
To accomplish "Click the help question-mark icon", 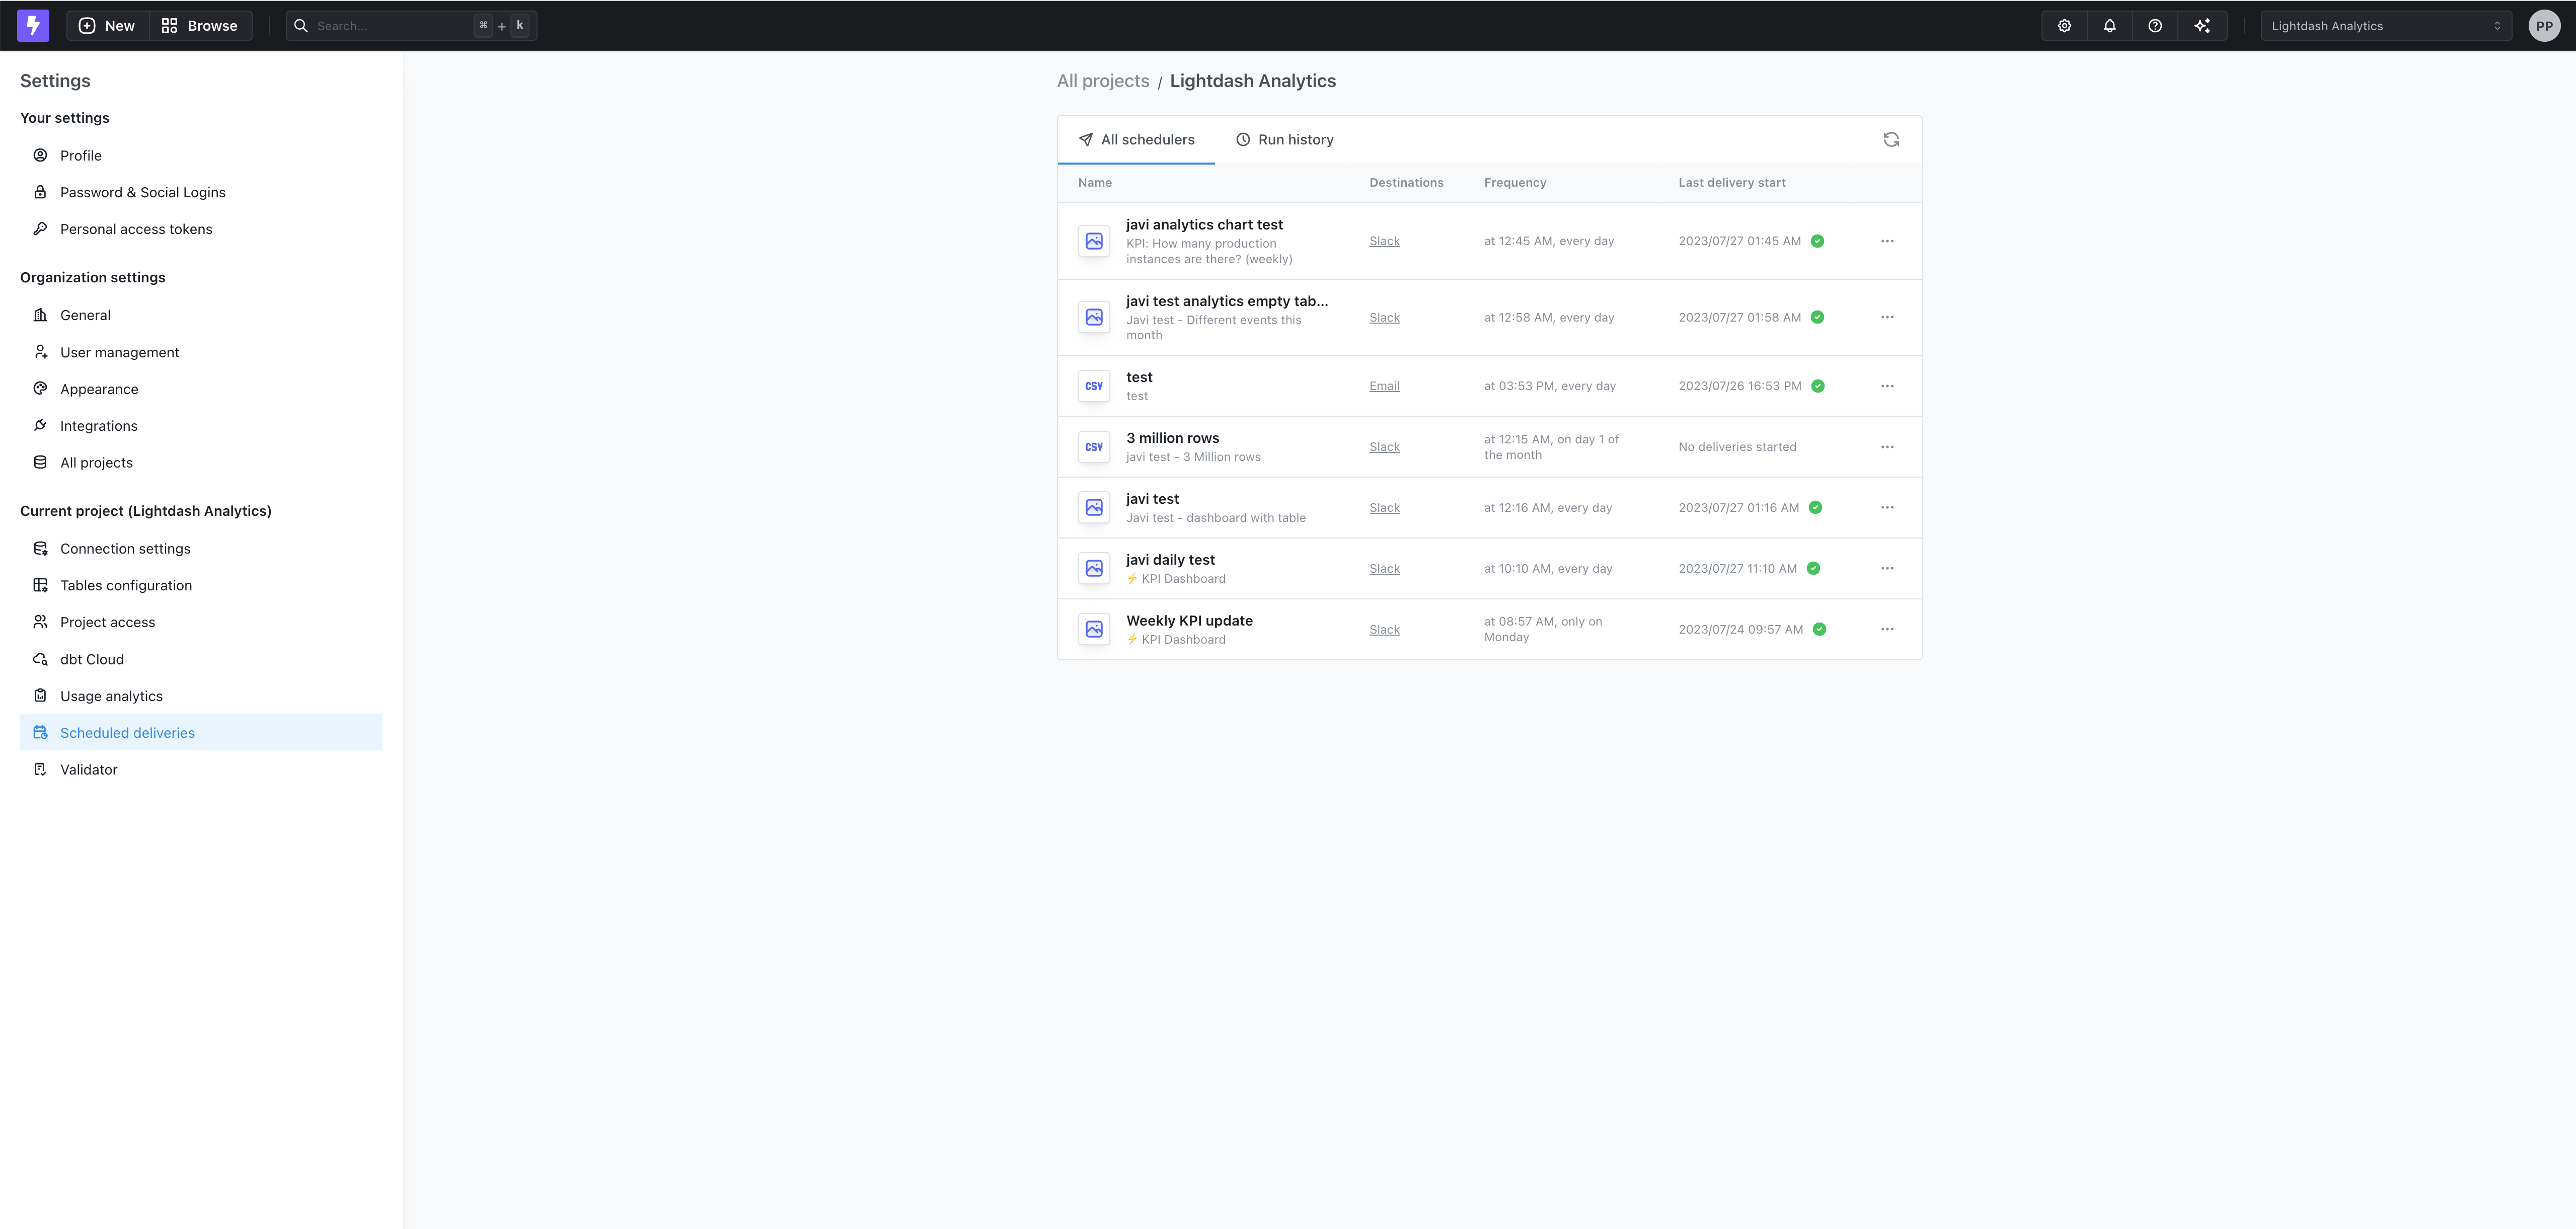I will click(2156, 25).
